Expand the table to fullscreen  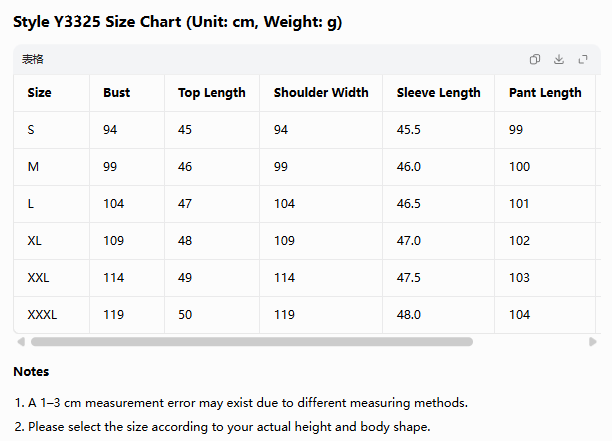pos(583,59)
